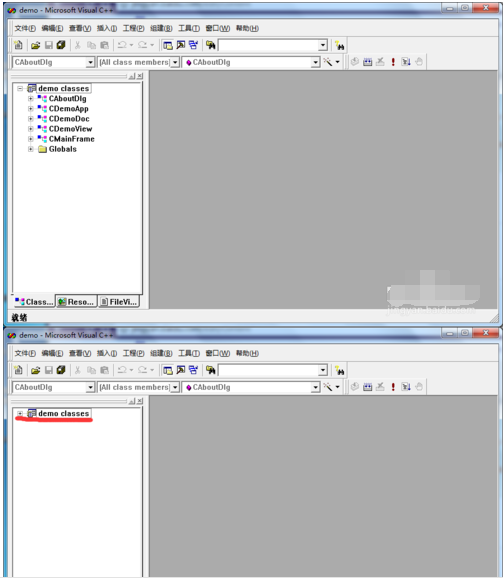Click Go debug icon in top window

pos(406,62)
